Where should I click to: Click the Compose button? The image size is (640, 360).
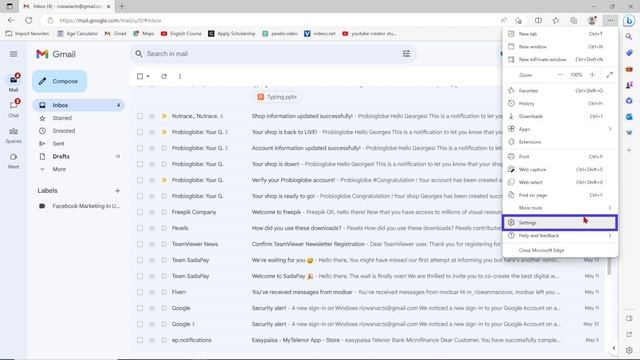tap(60, 81)
